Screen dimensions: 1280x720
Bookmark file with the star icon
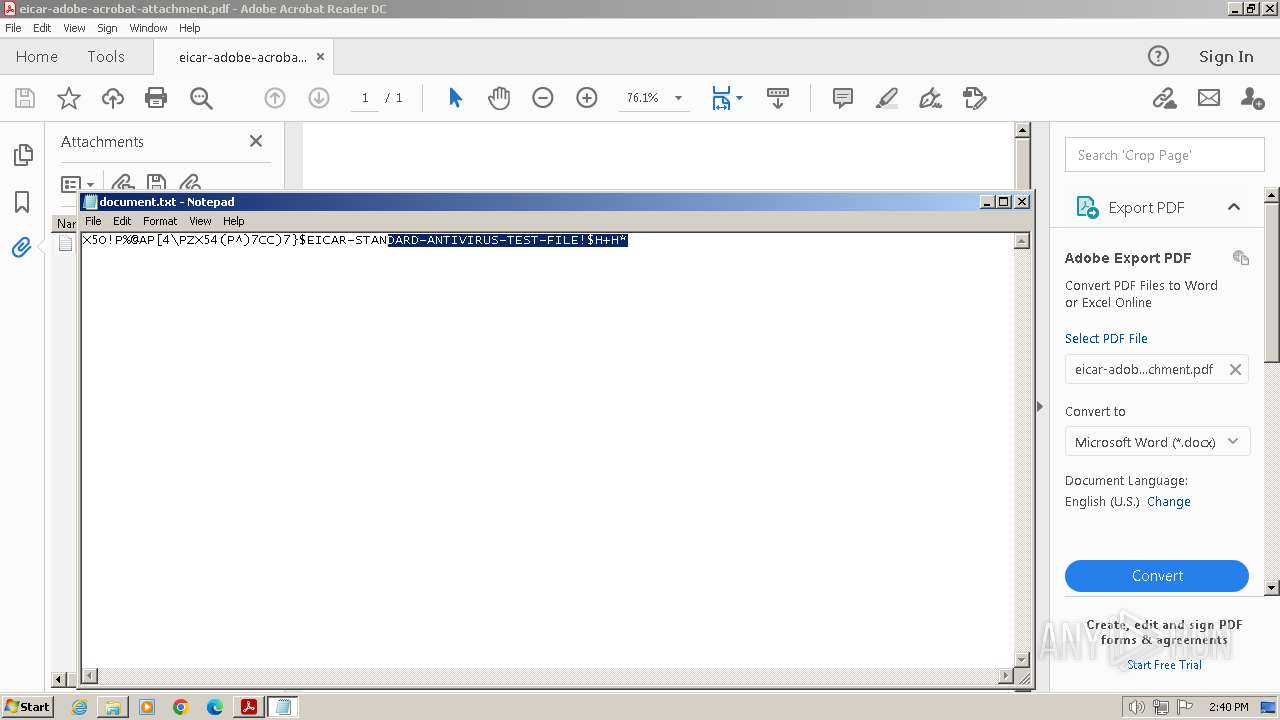[69, 98]
